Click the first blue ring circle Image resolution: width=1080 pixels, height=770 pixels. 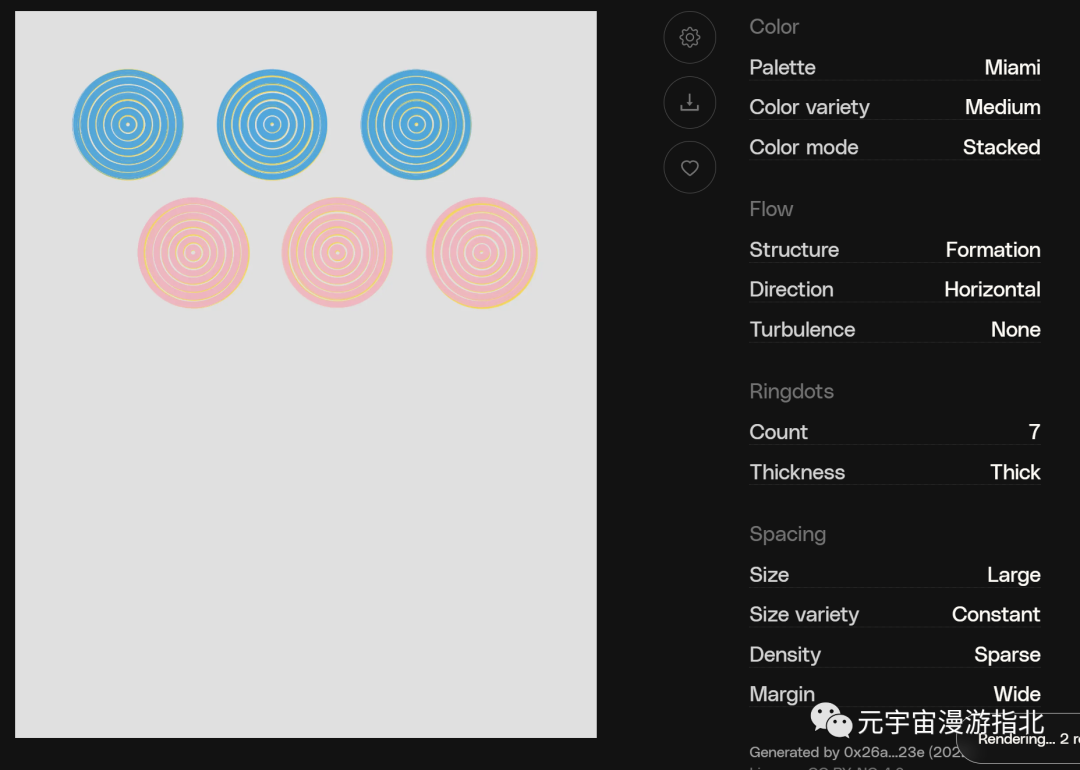[x=127, y=125]
